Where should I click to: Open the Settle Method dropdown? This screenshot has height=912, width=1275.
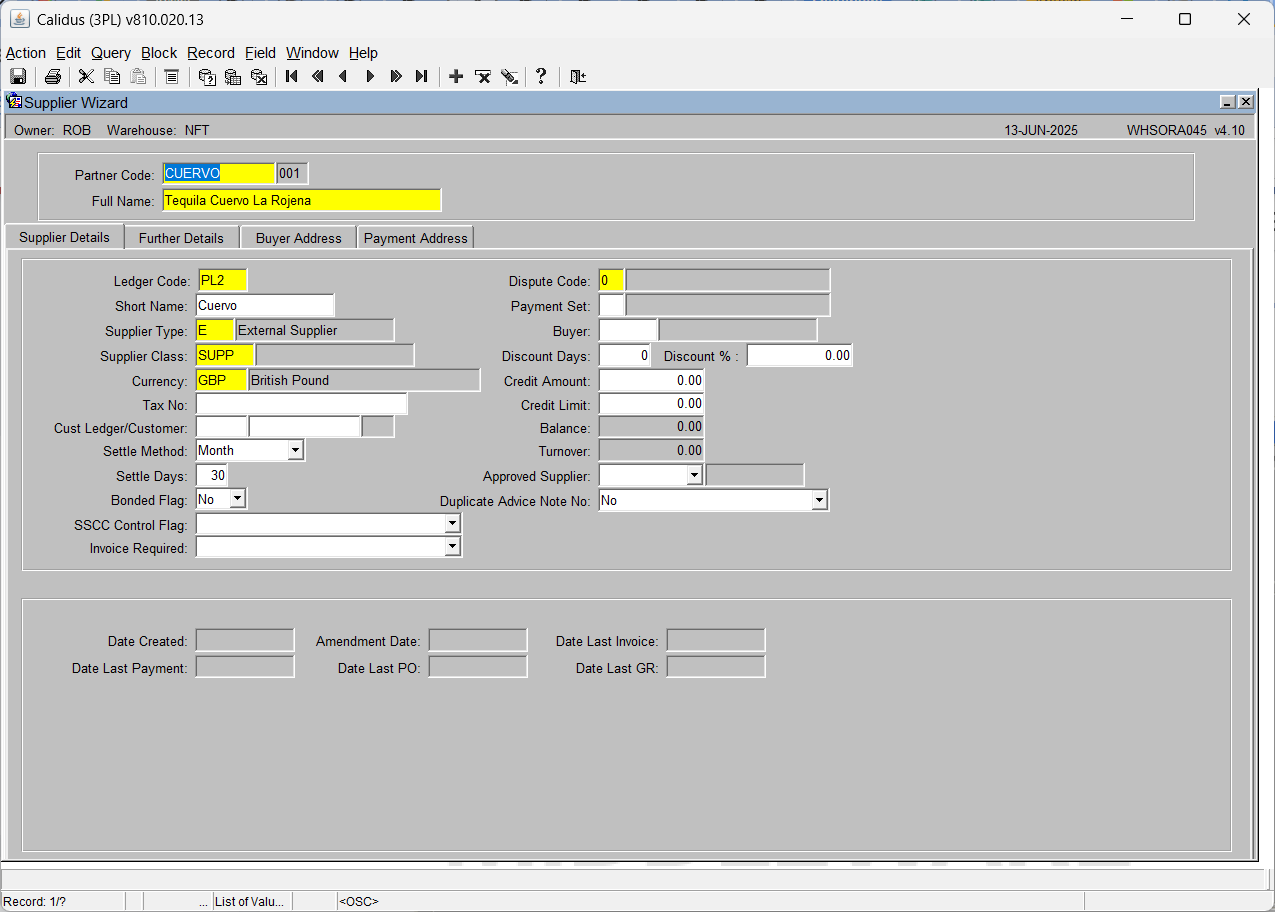[295, 451]
